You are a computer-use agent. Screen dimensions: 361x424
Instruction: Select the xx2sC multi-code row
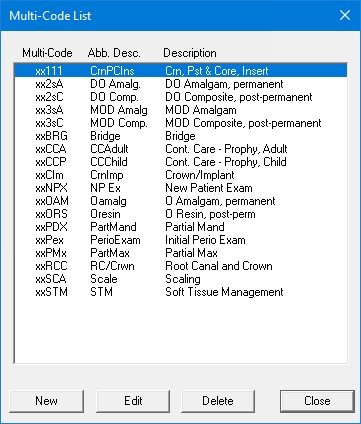coord(181,97)
